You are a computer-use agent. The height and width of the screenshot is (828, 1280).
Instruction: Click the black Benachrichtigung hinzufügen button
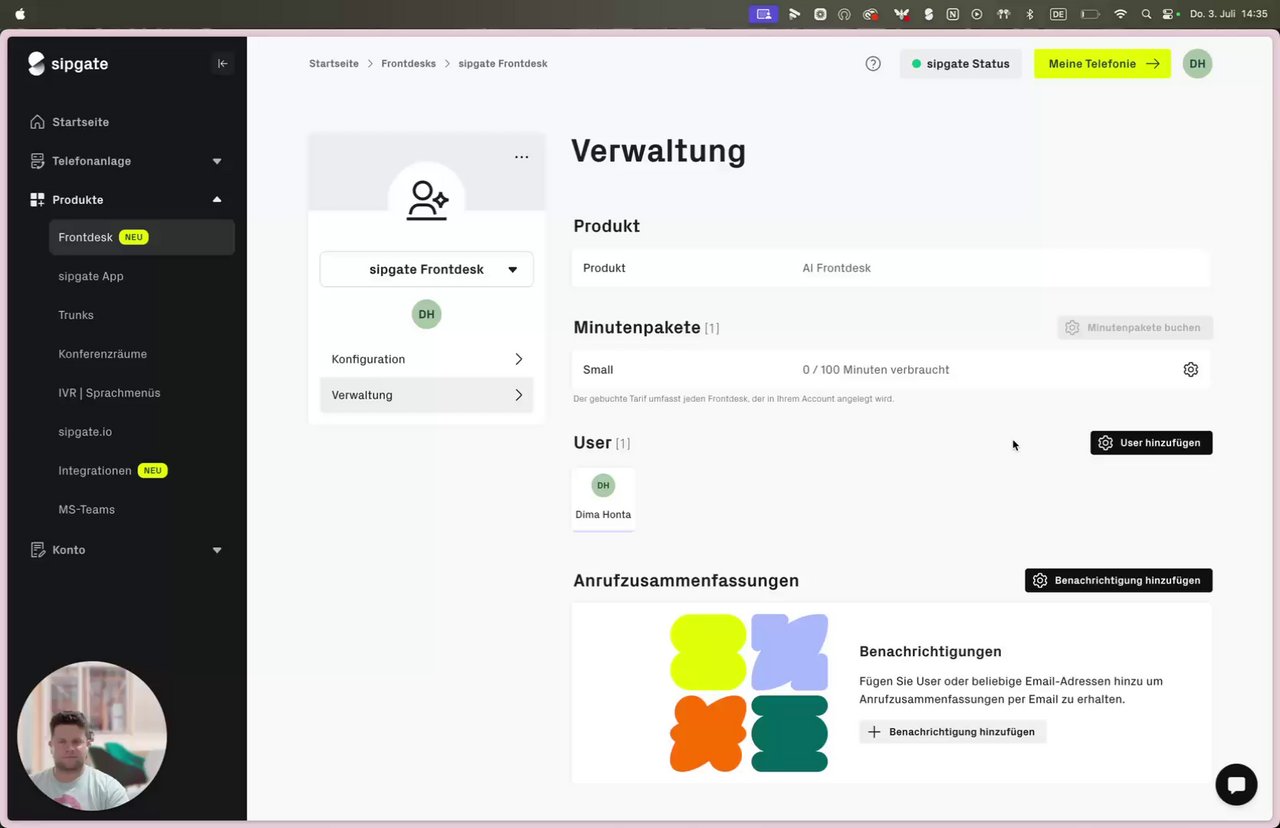pyautogui.click(x=1118, y=581)
